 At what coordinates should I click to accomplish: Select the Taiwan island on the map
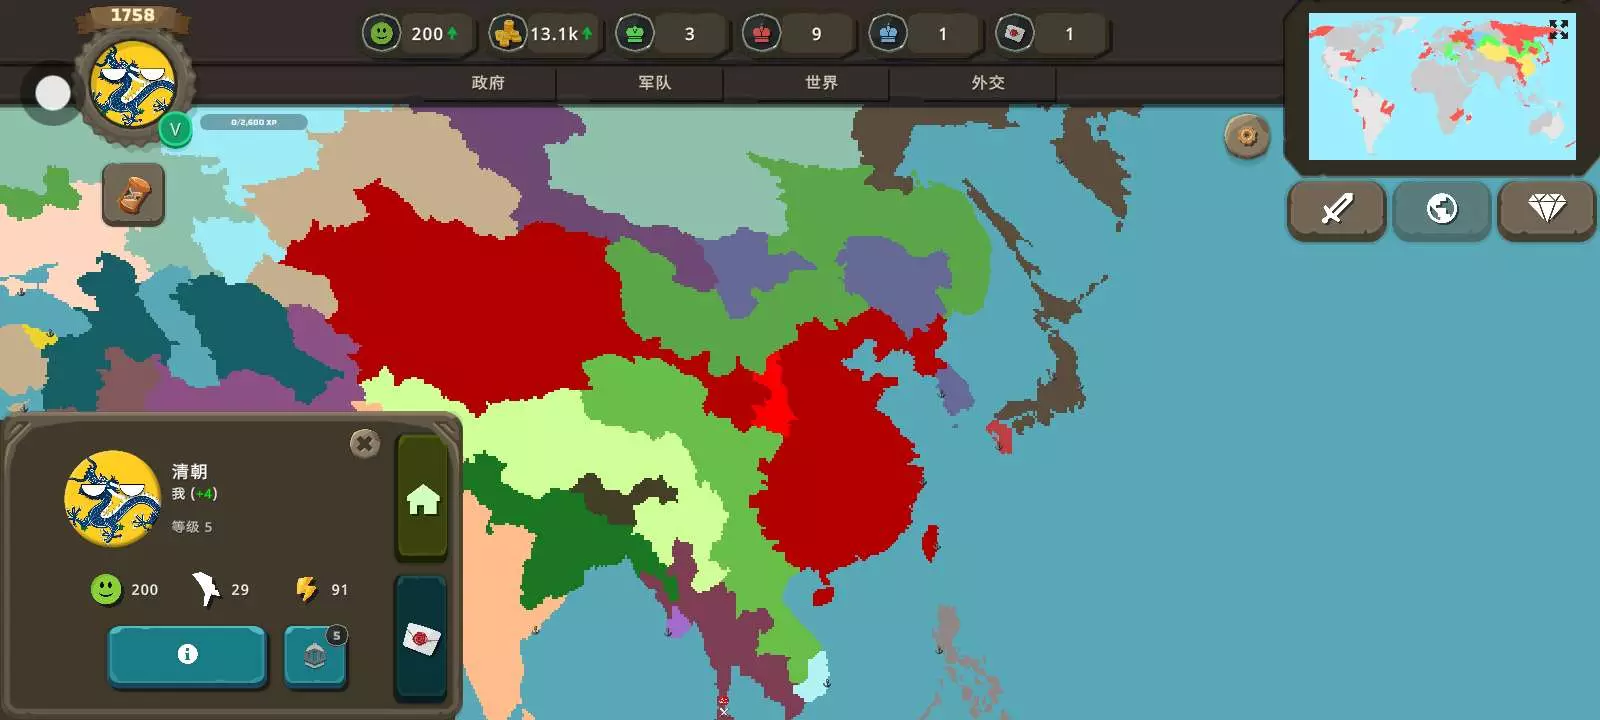929,544
